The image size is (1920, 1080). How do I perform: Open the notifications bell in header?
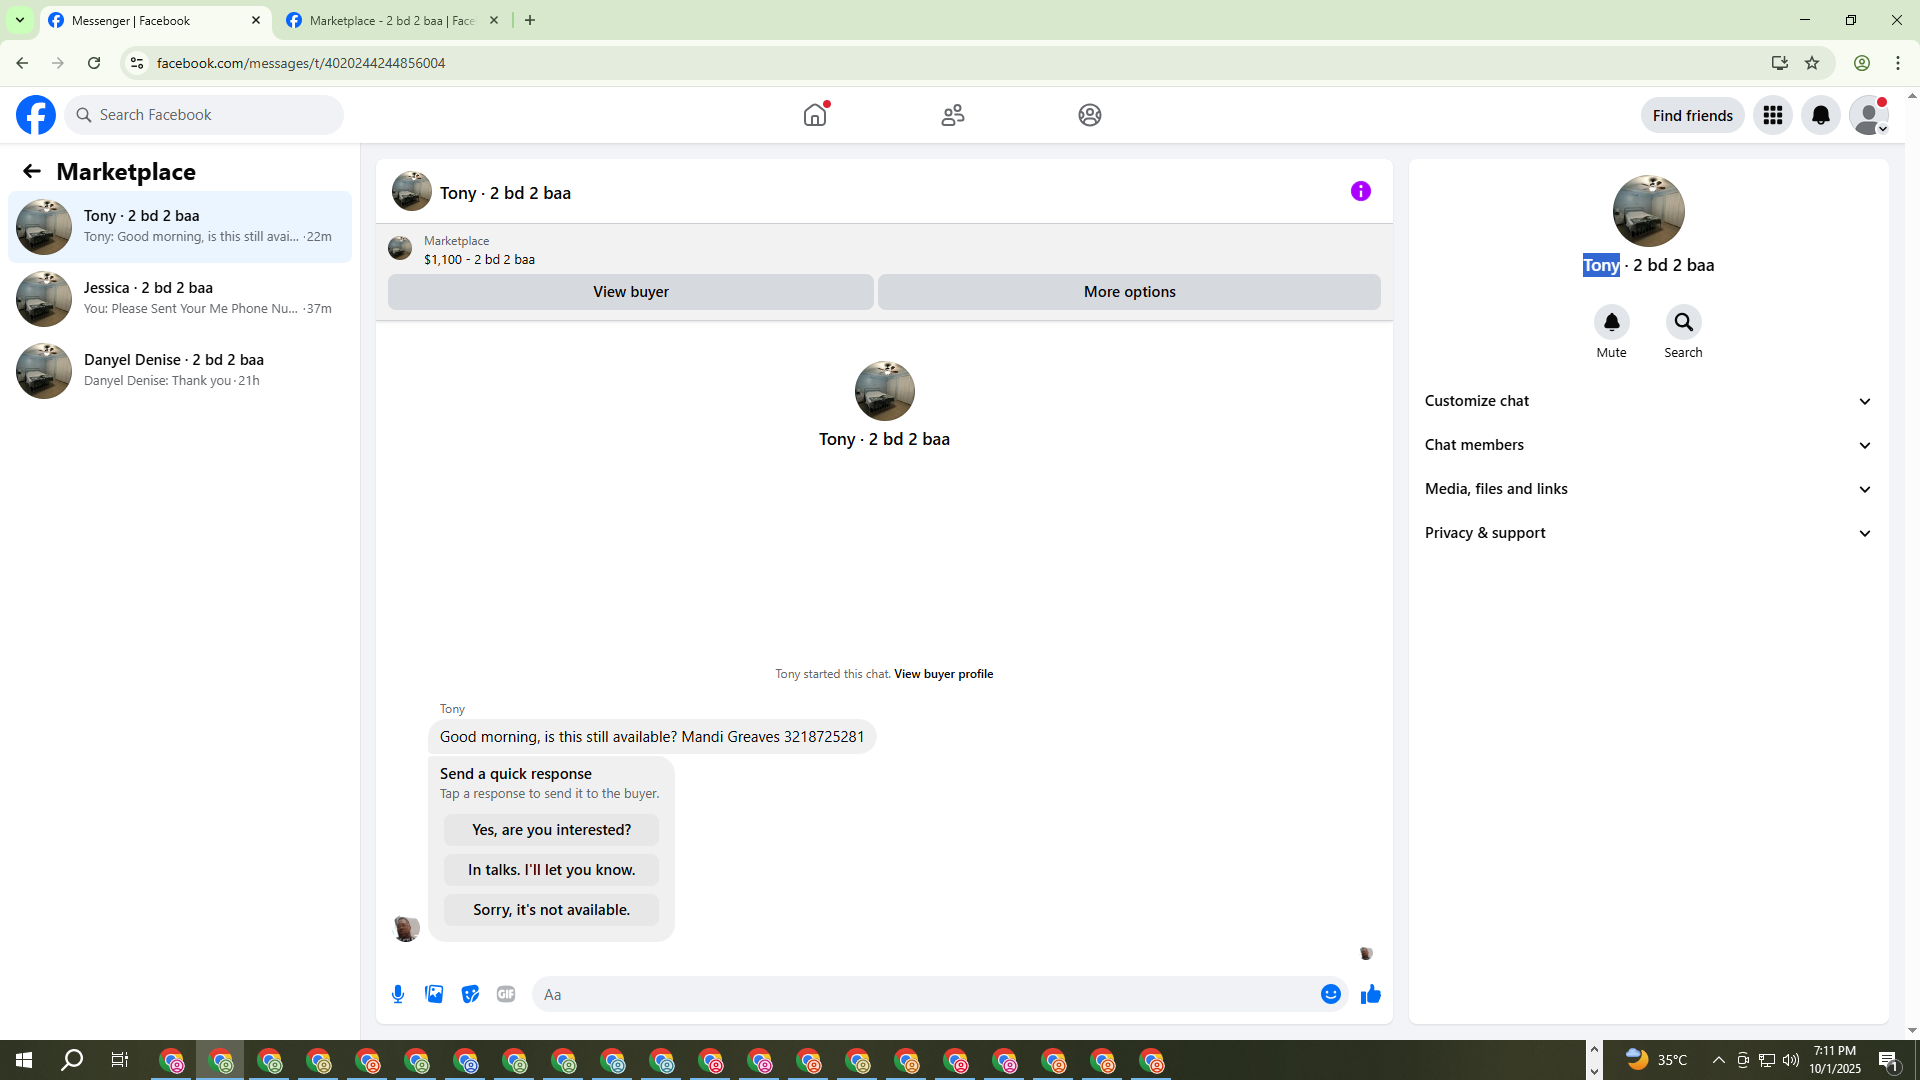point(1821,115)
